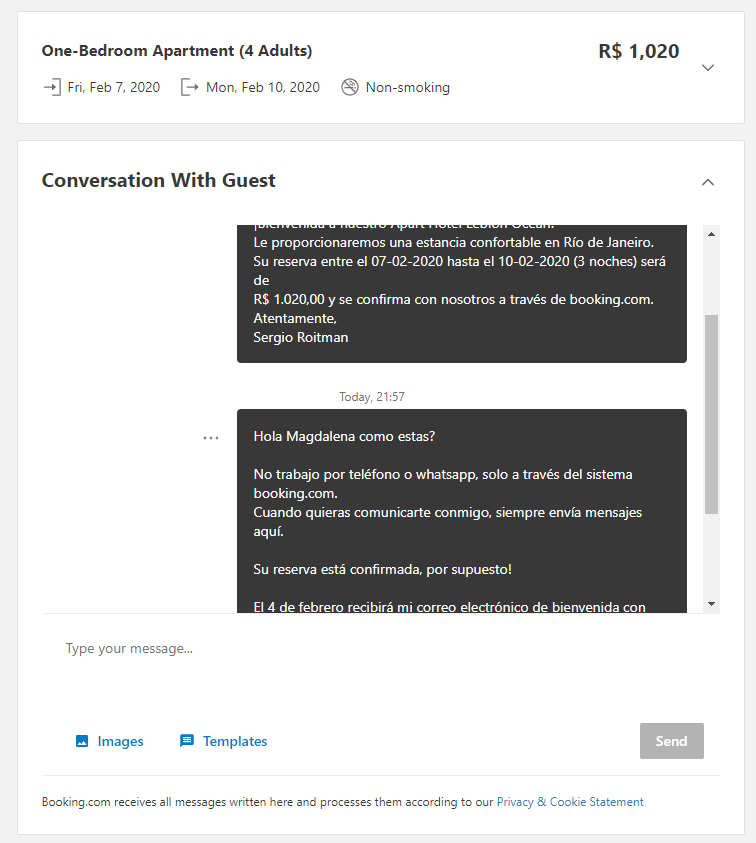Click the check-out arrow icon
The height and width of the screenshot is (843, 756).
(190, 87)
